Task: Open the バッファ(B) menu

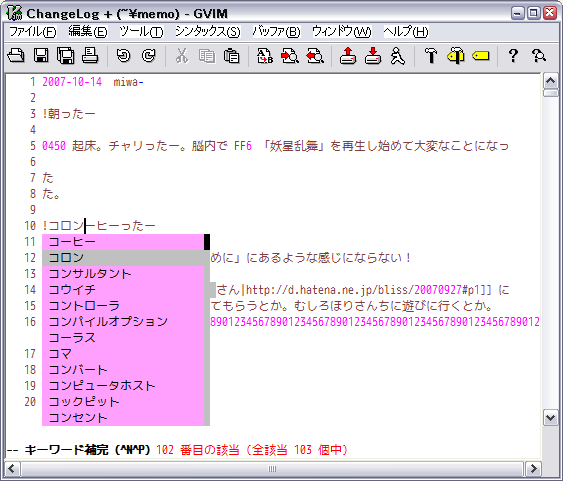Action: click(276, 32)
